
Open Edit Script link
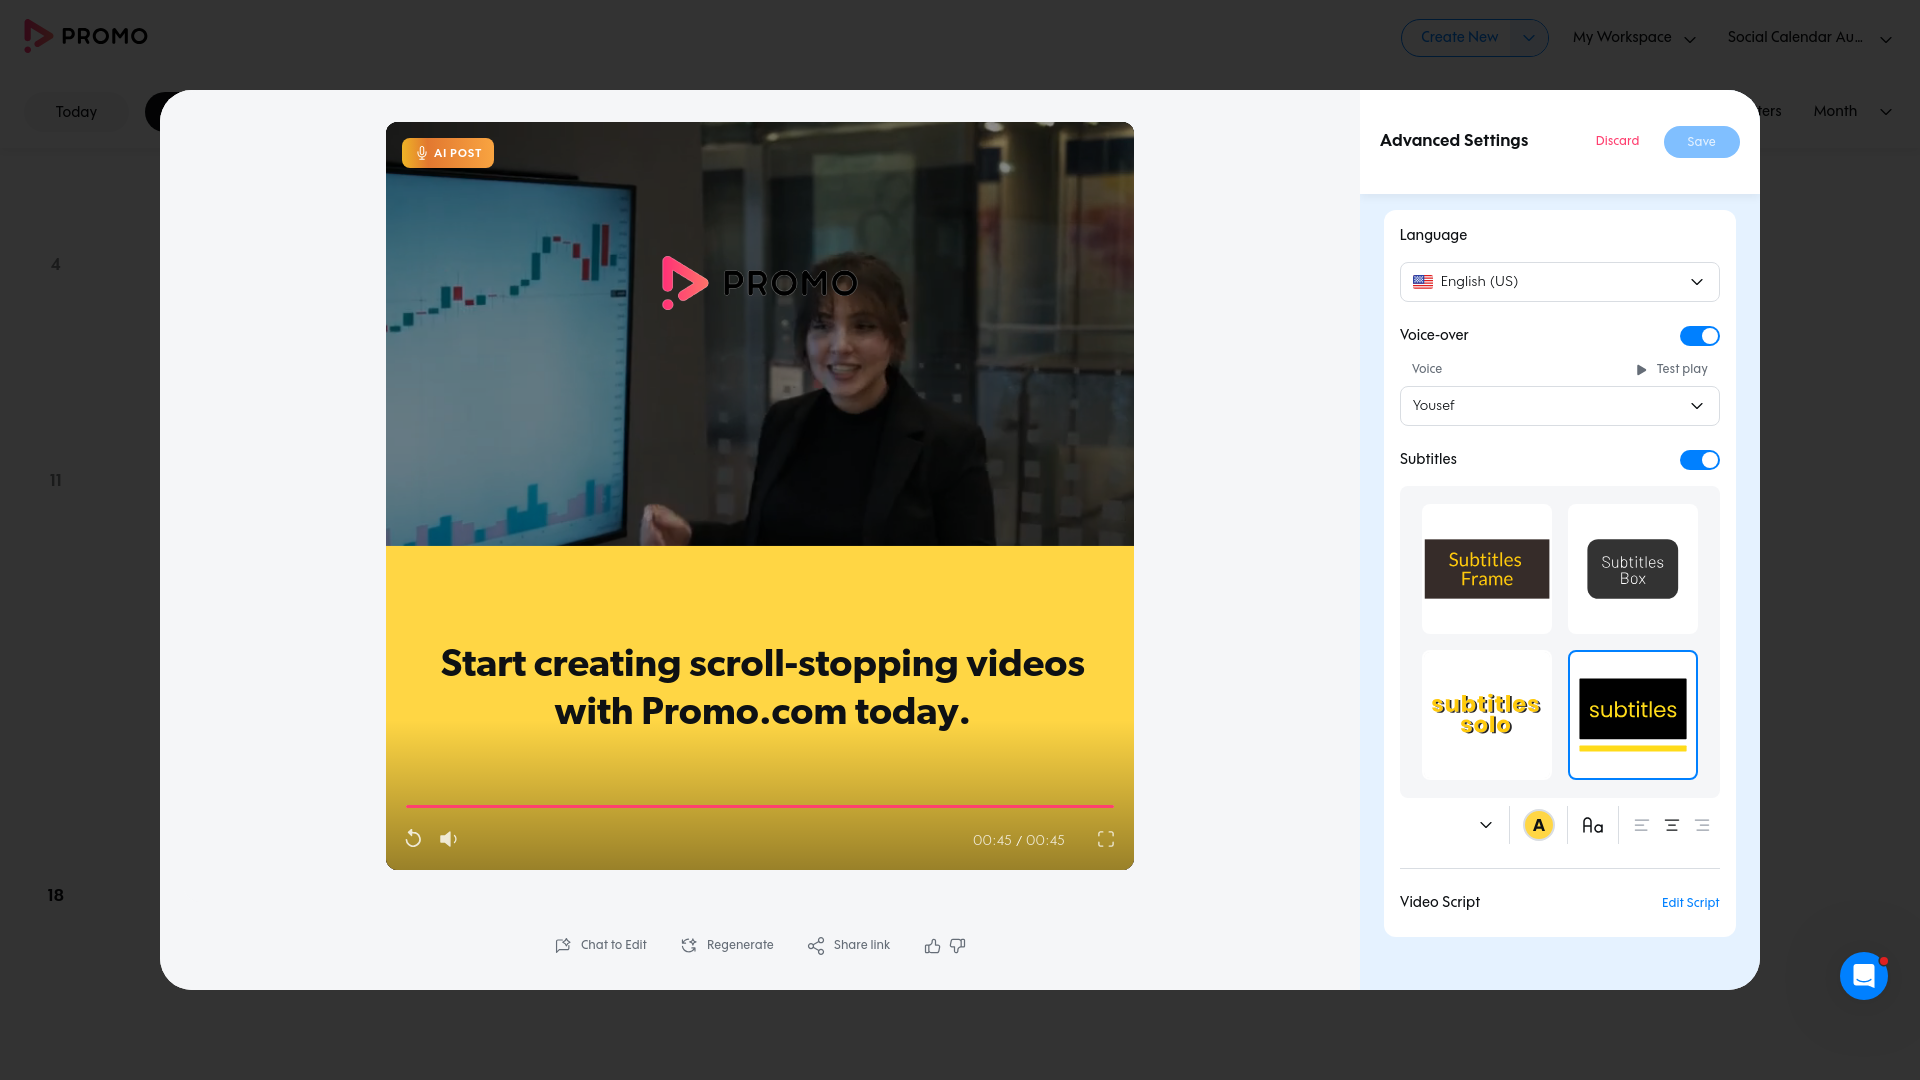(x=1690, y=903)
